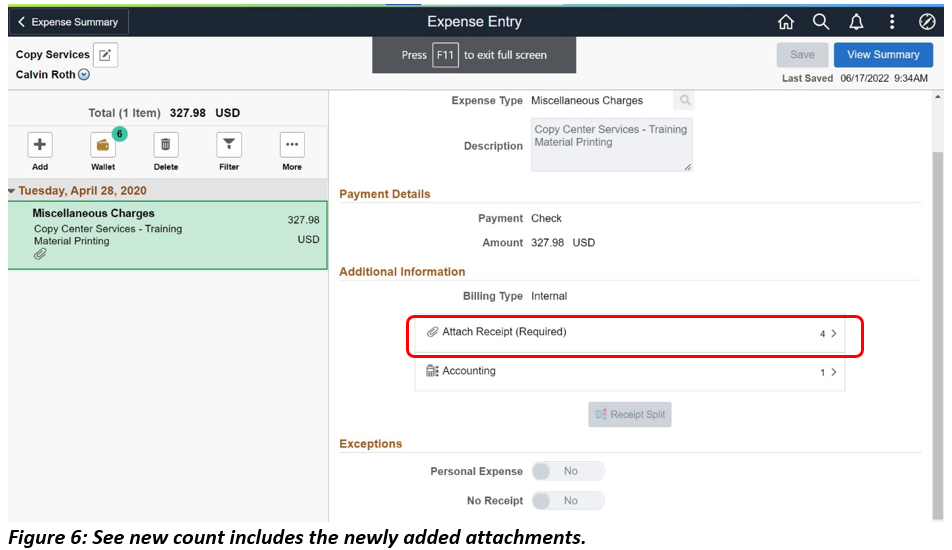Open the Wallet with 6 items

(103, 145)
